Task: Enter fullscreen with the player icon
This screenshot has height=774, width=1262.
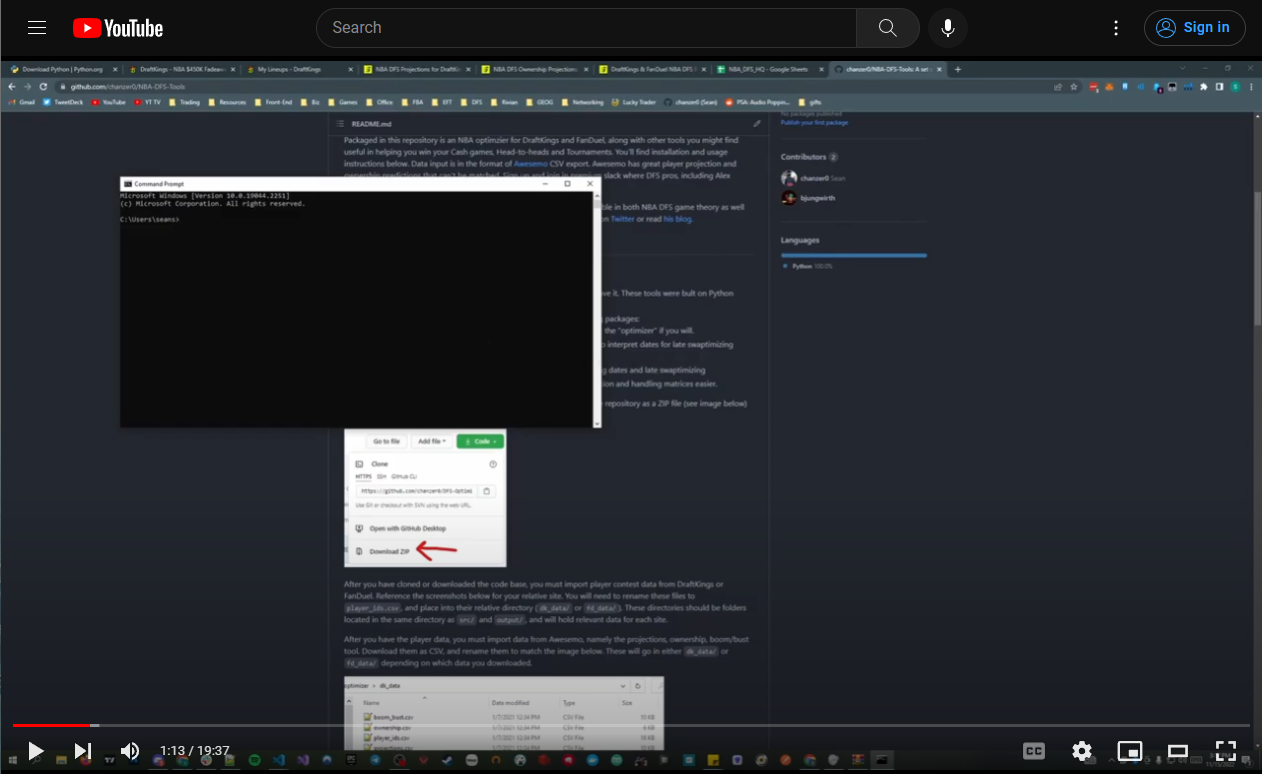Action: 1226,751
